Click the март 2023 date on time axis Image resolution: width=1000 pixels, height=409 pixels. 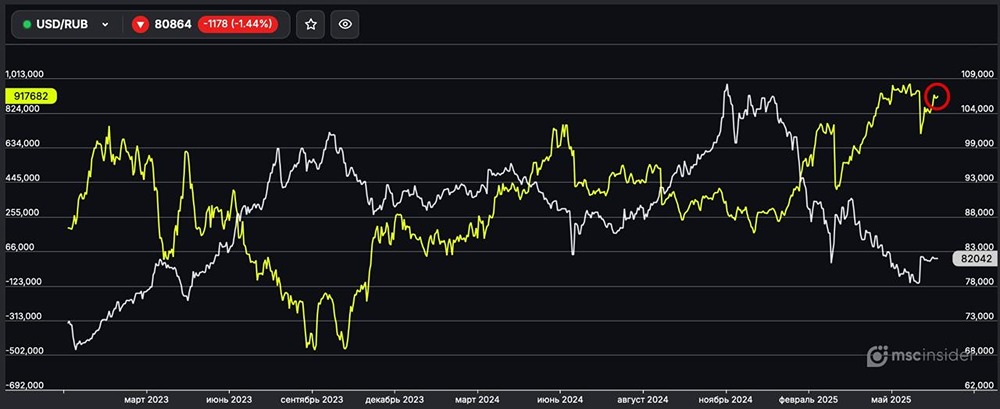146,399
